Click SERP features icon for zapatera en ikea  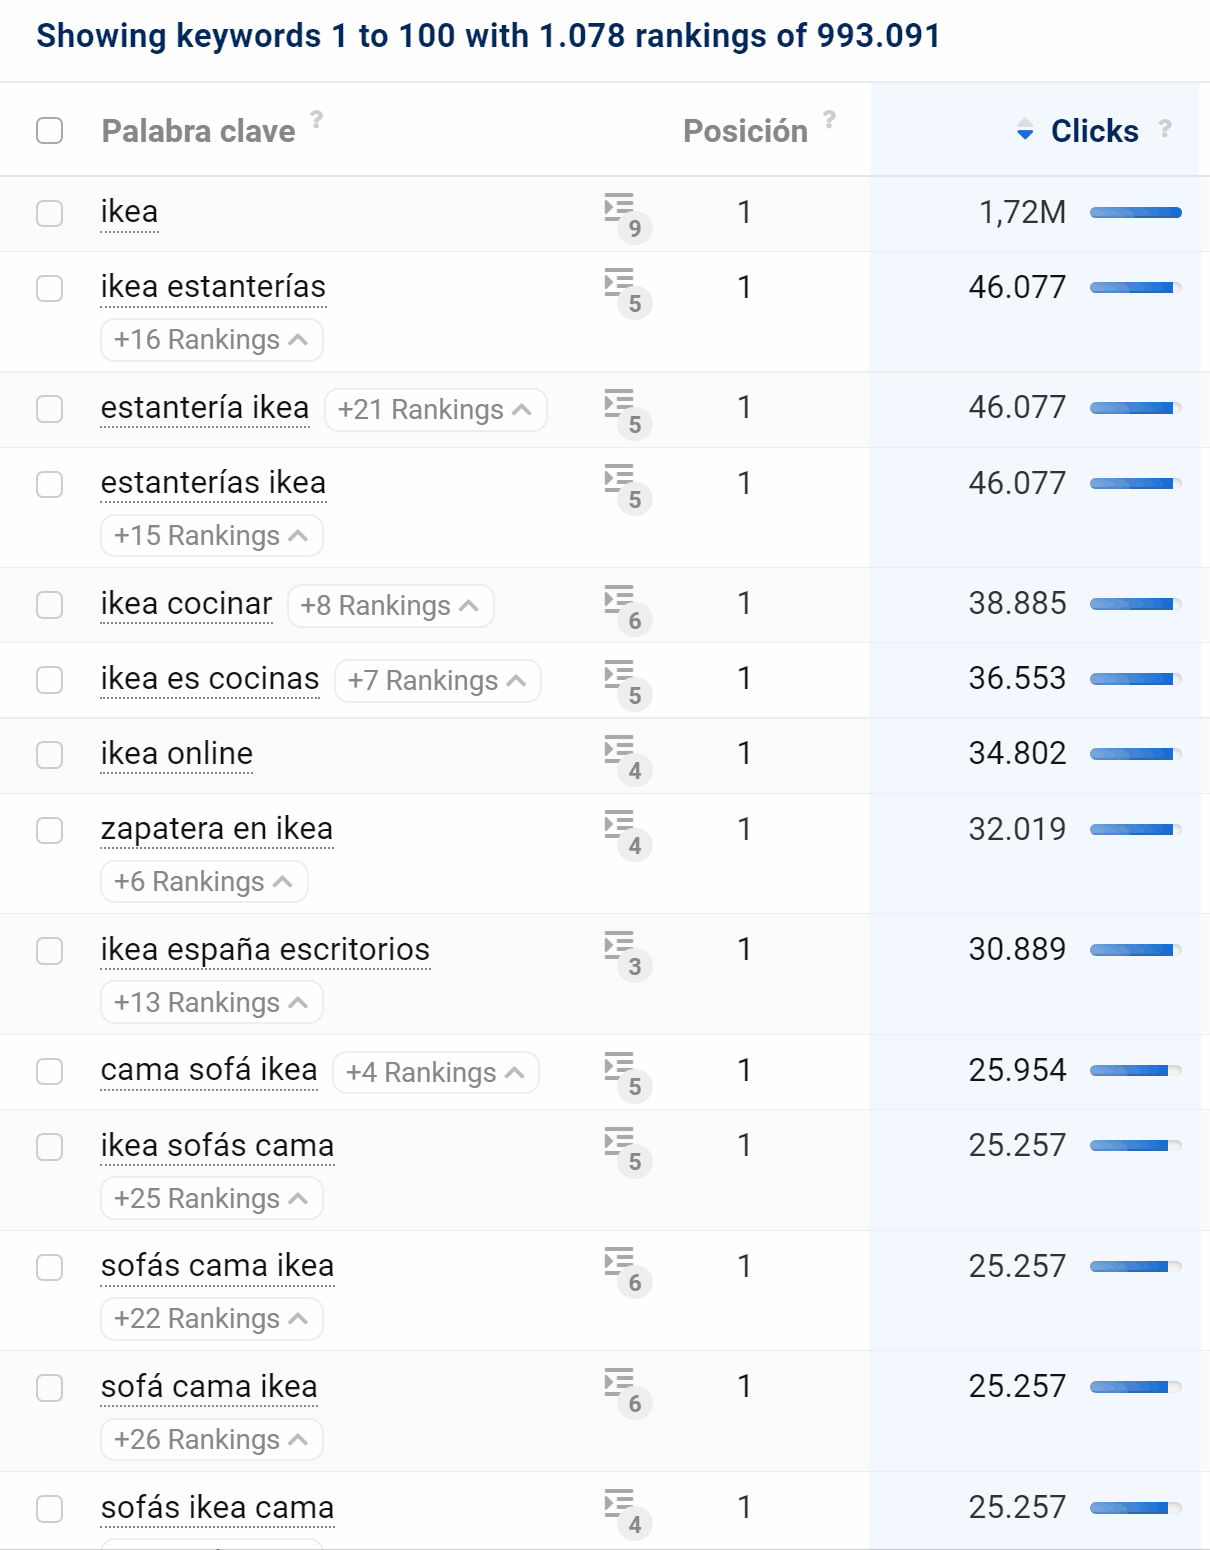(626, 831)
